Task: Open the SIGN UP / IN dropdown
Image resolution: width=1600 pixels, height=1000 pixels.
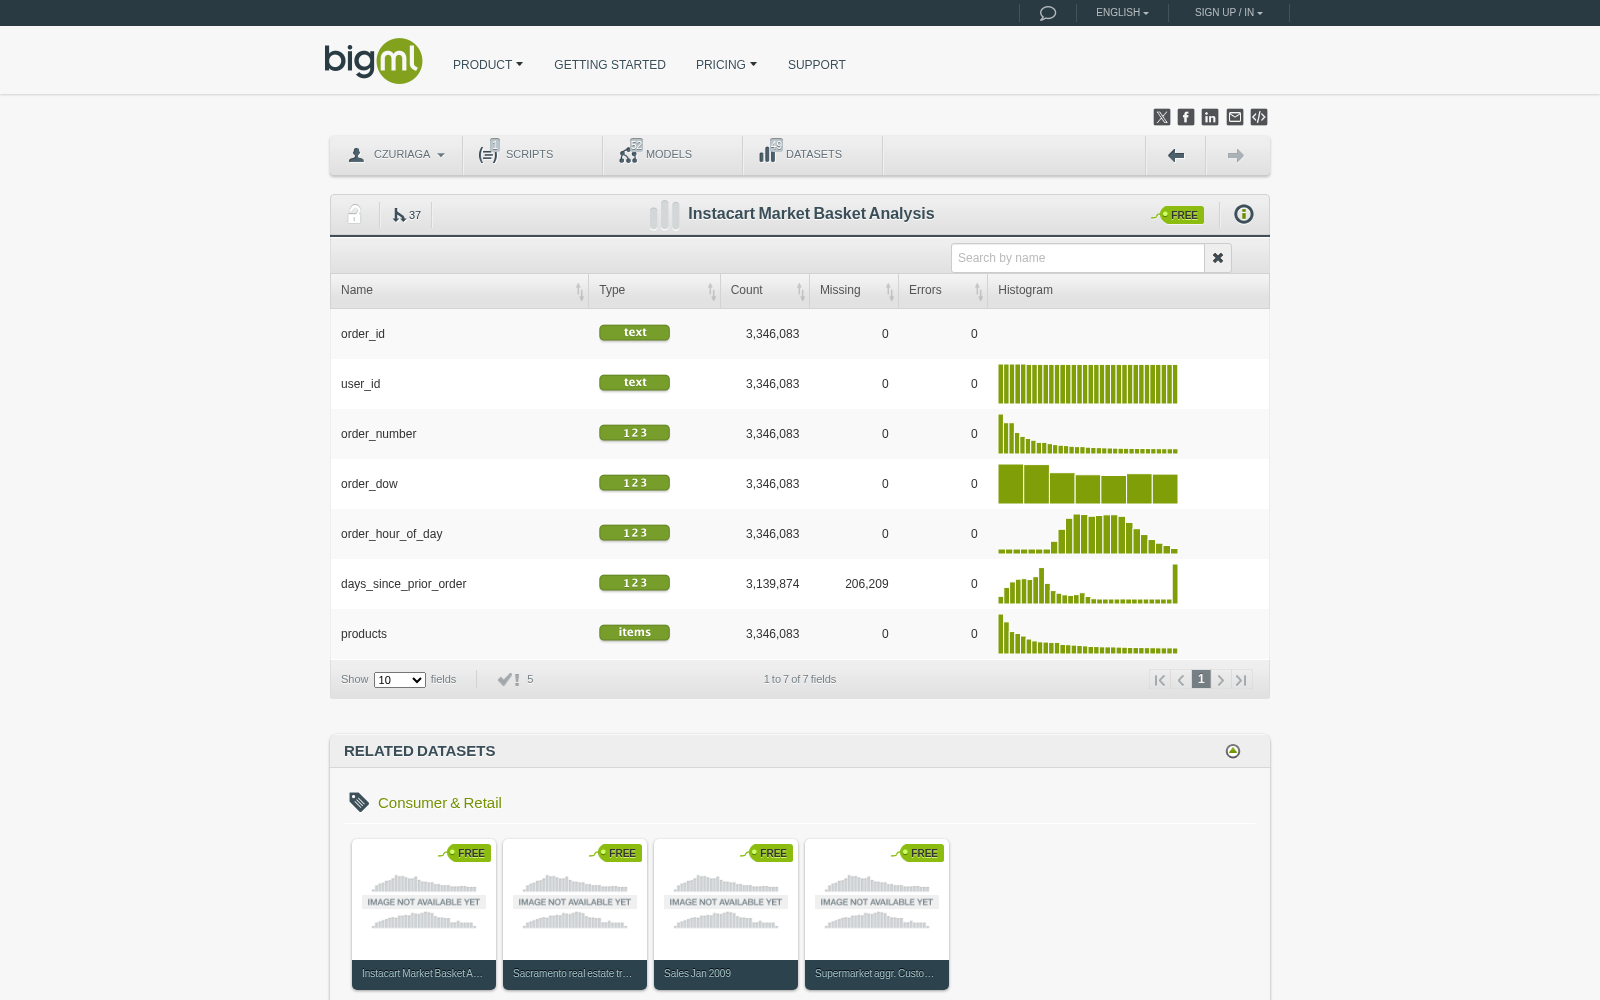Action: [x=1228, y=13]
